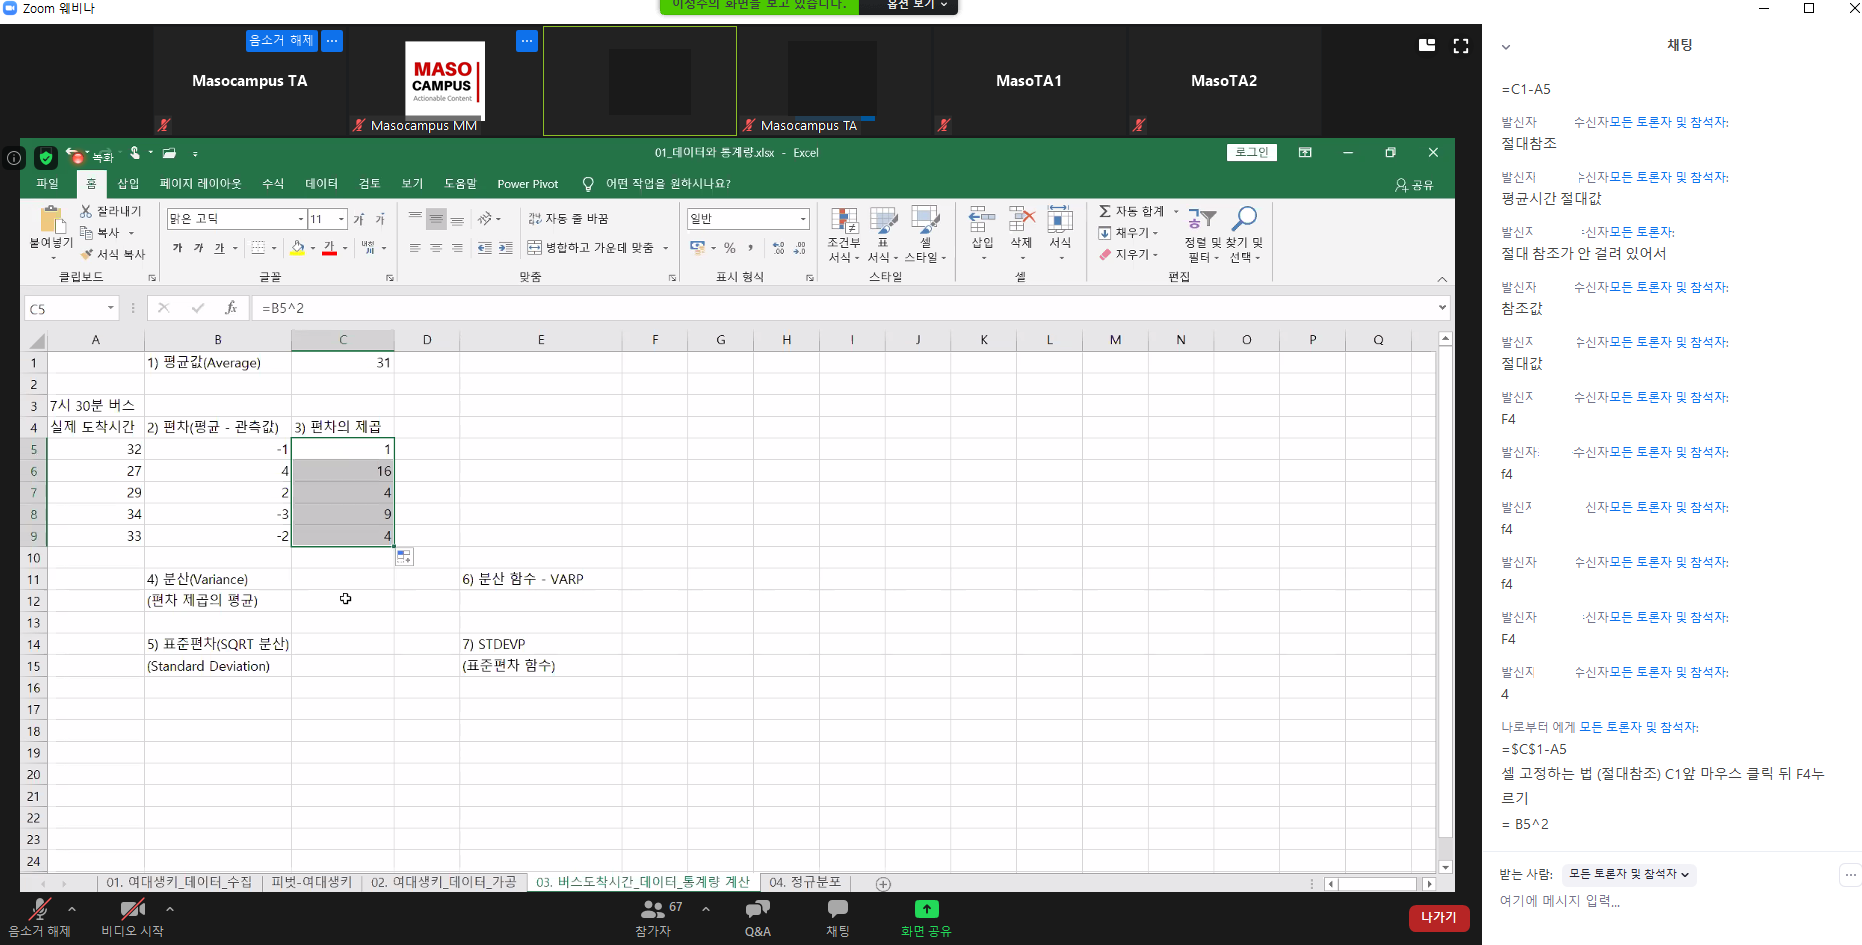Click the Cut (잘라내기) scissors icon

click(87, 211)
